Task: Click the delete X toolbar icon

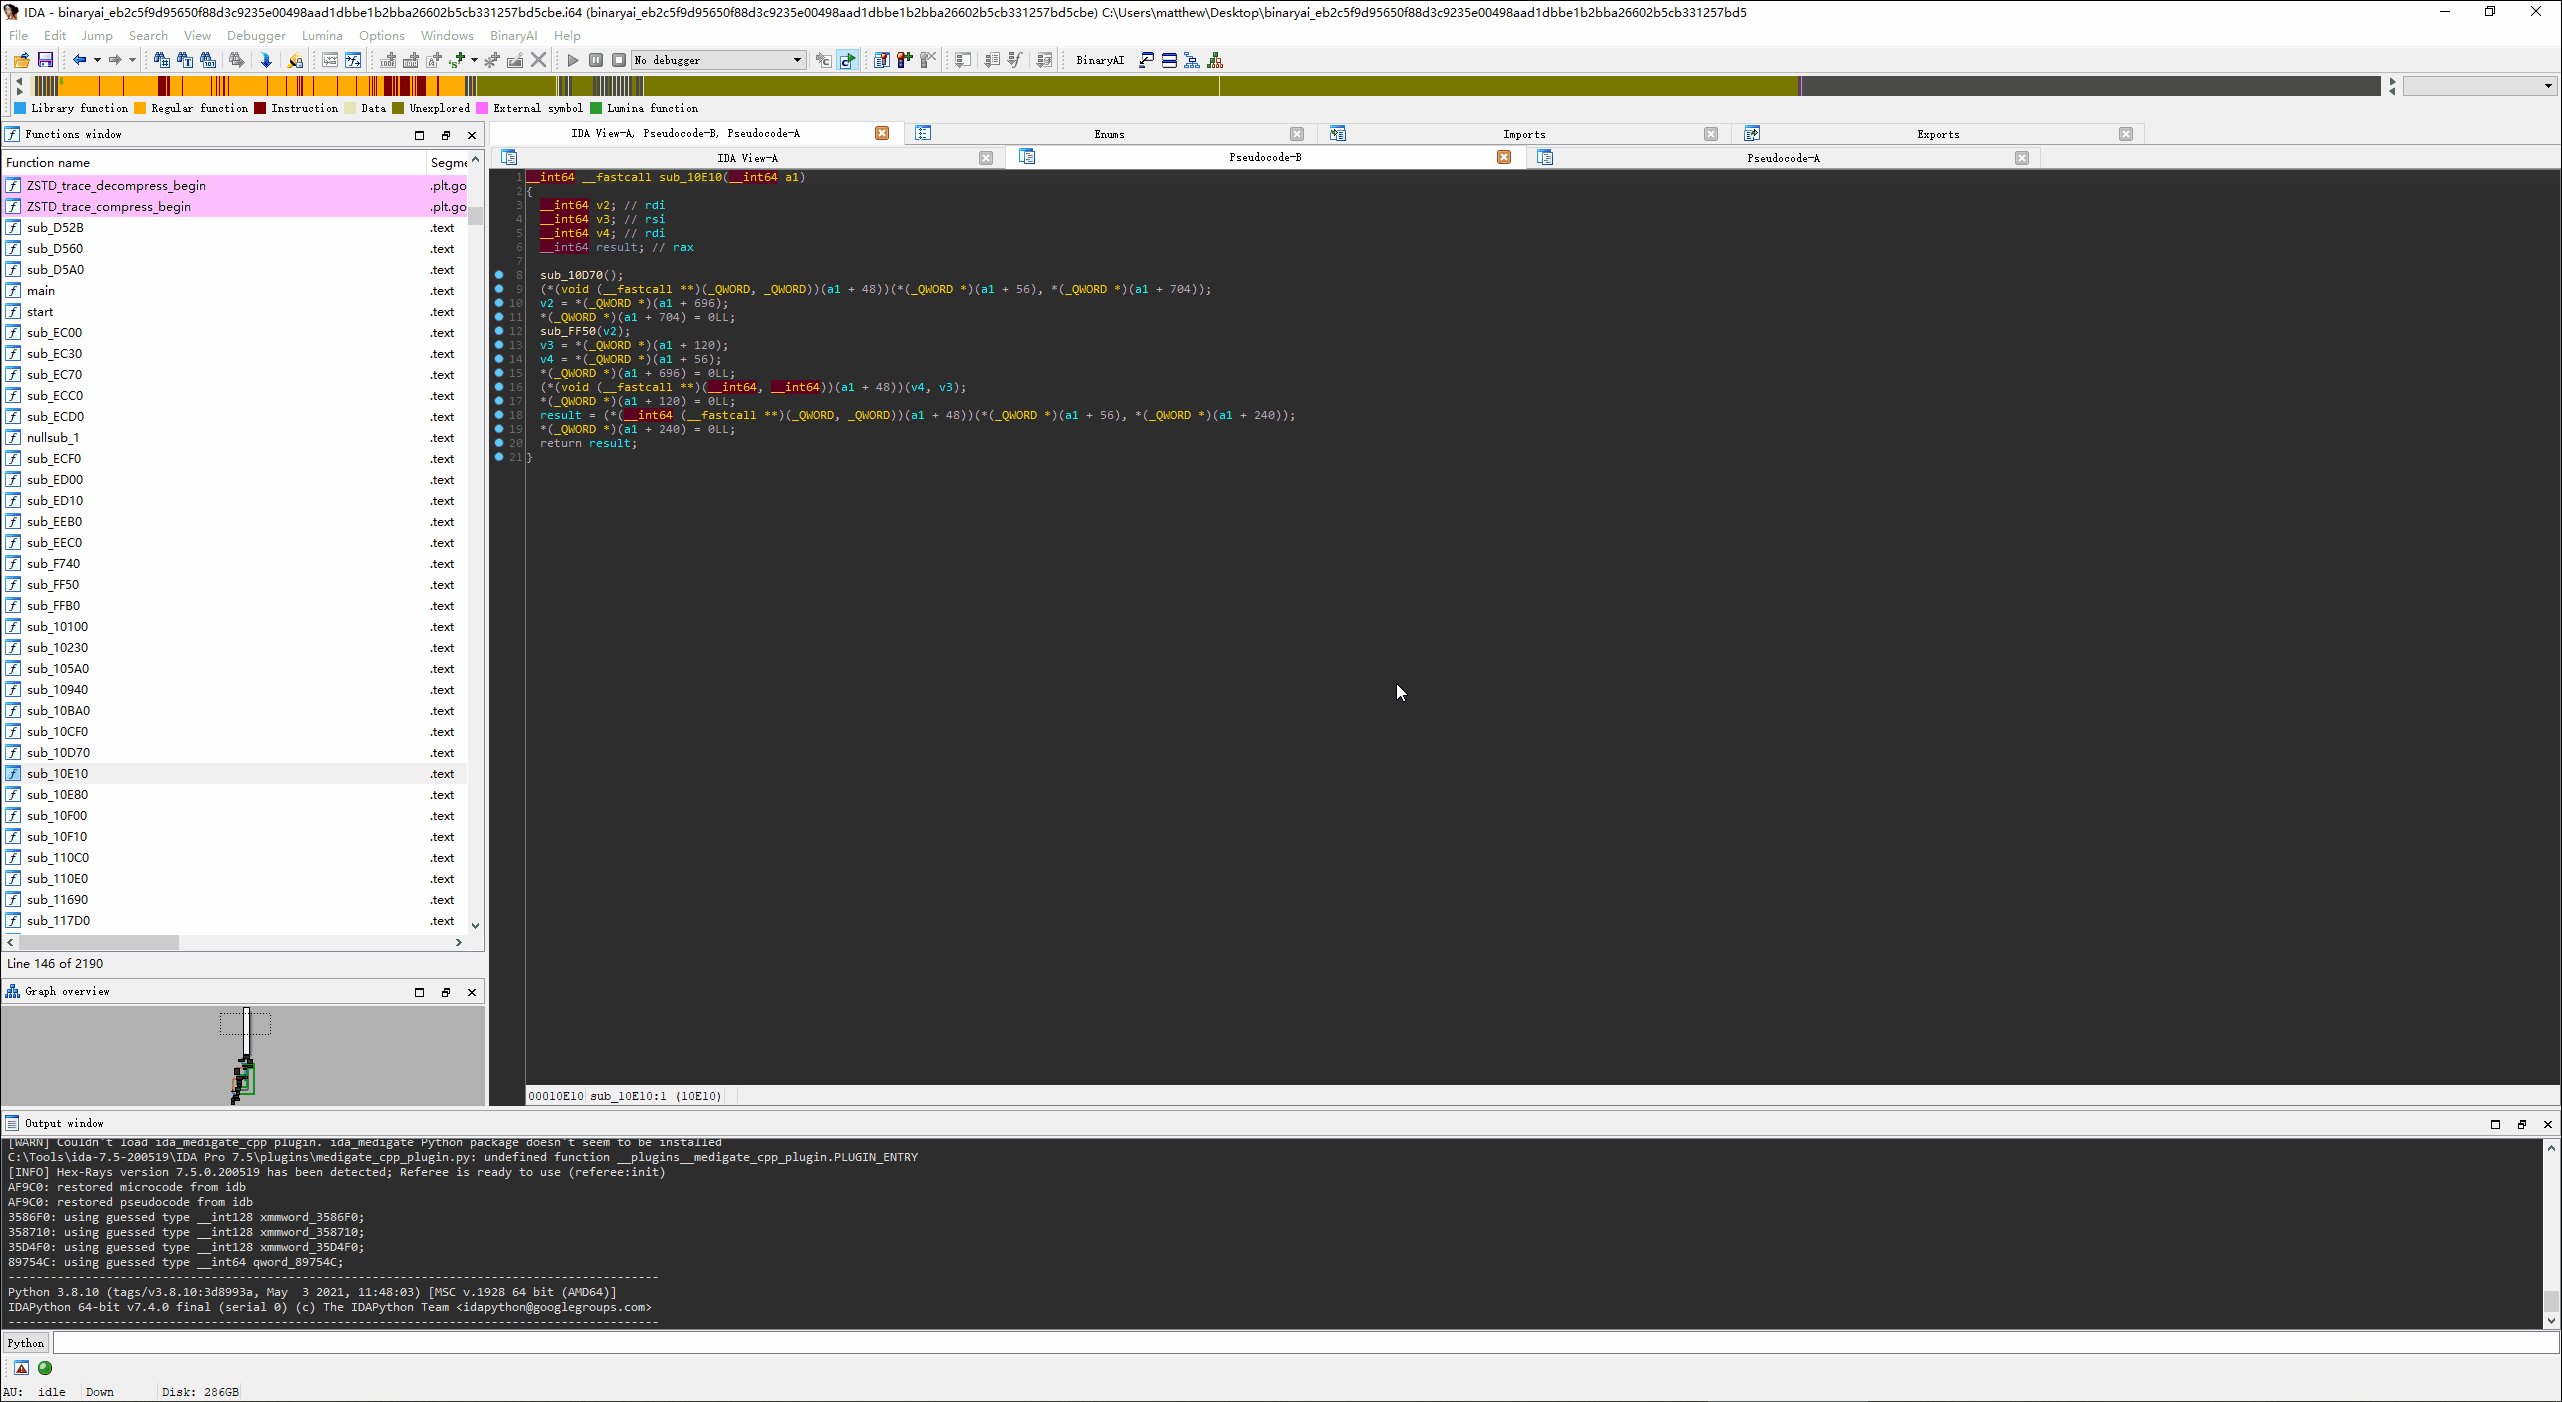Action: (538, 60)
